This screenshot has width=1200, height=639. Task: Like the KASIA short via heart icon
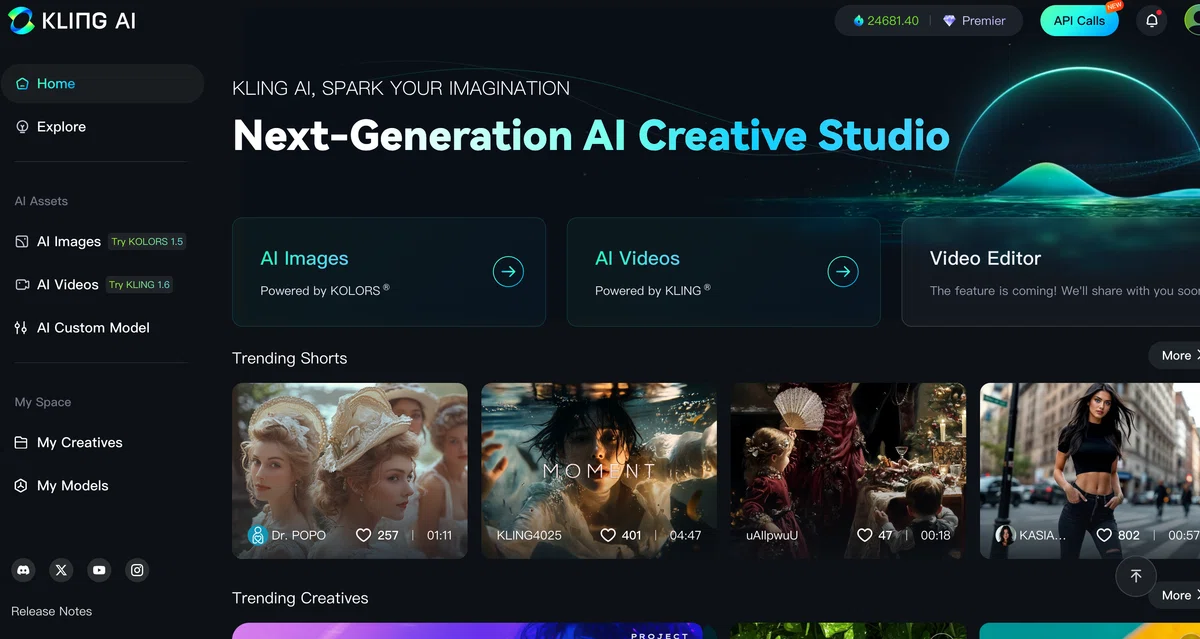(1104, 535)
